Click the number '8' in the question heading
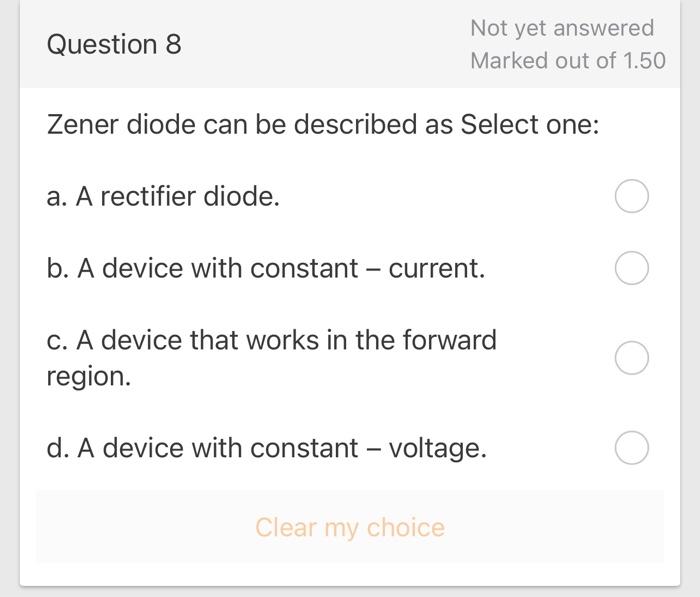700x597 pixels. (x=173, y=45)
